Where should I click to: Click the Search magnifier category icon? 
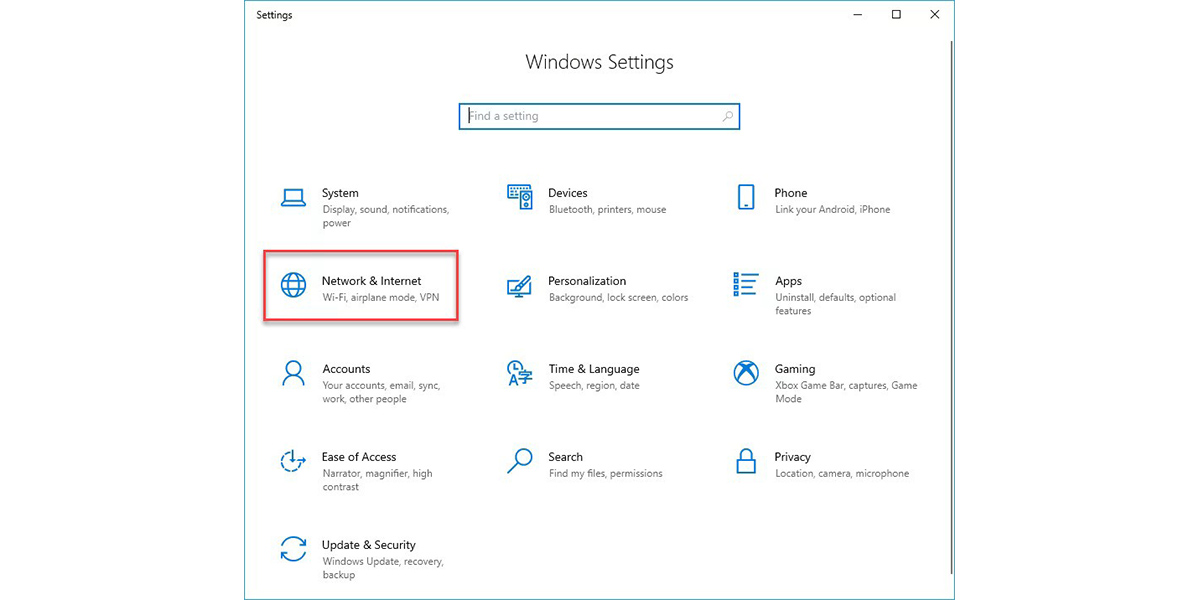pos(520,460)
